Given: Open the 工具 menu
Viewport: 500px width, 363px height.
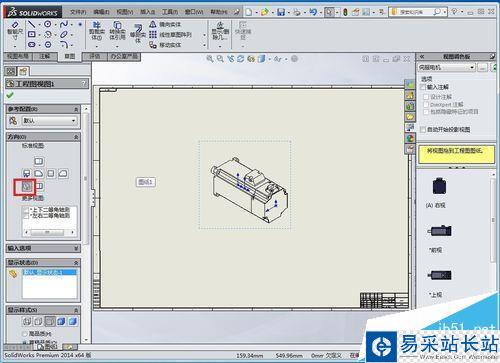Looking at the screenshot, I should coord(170,12).
